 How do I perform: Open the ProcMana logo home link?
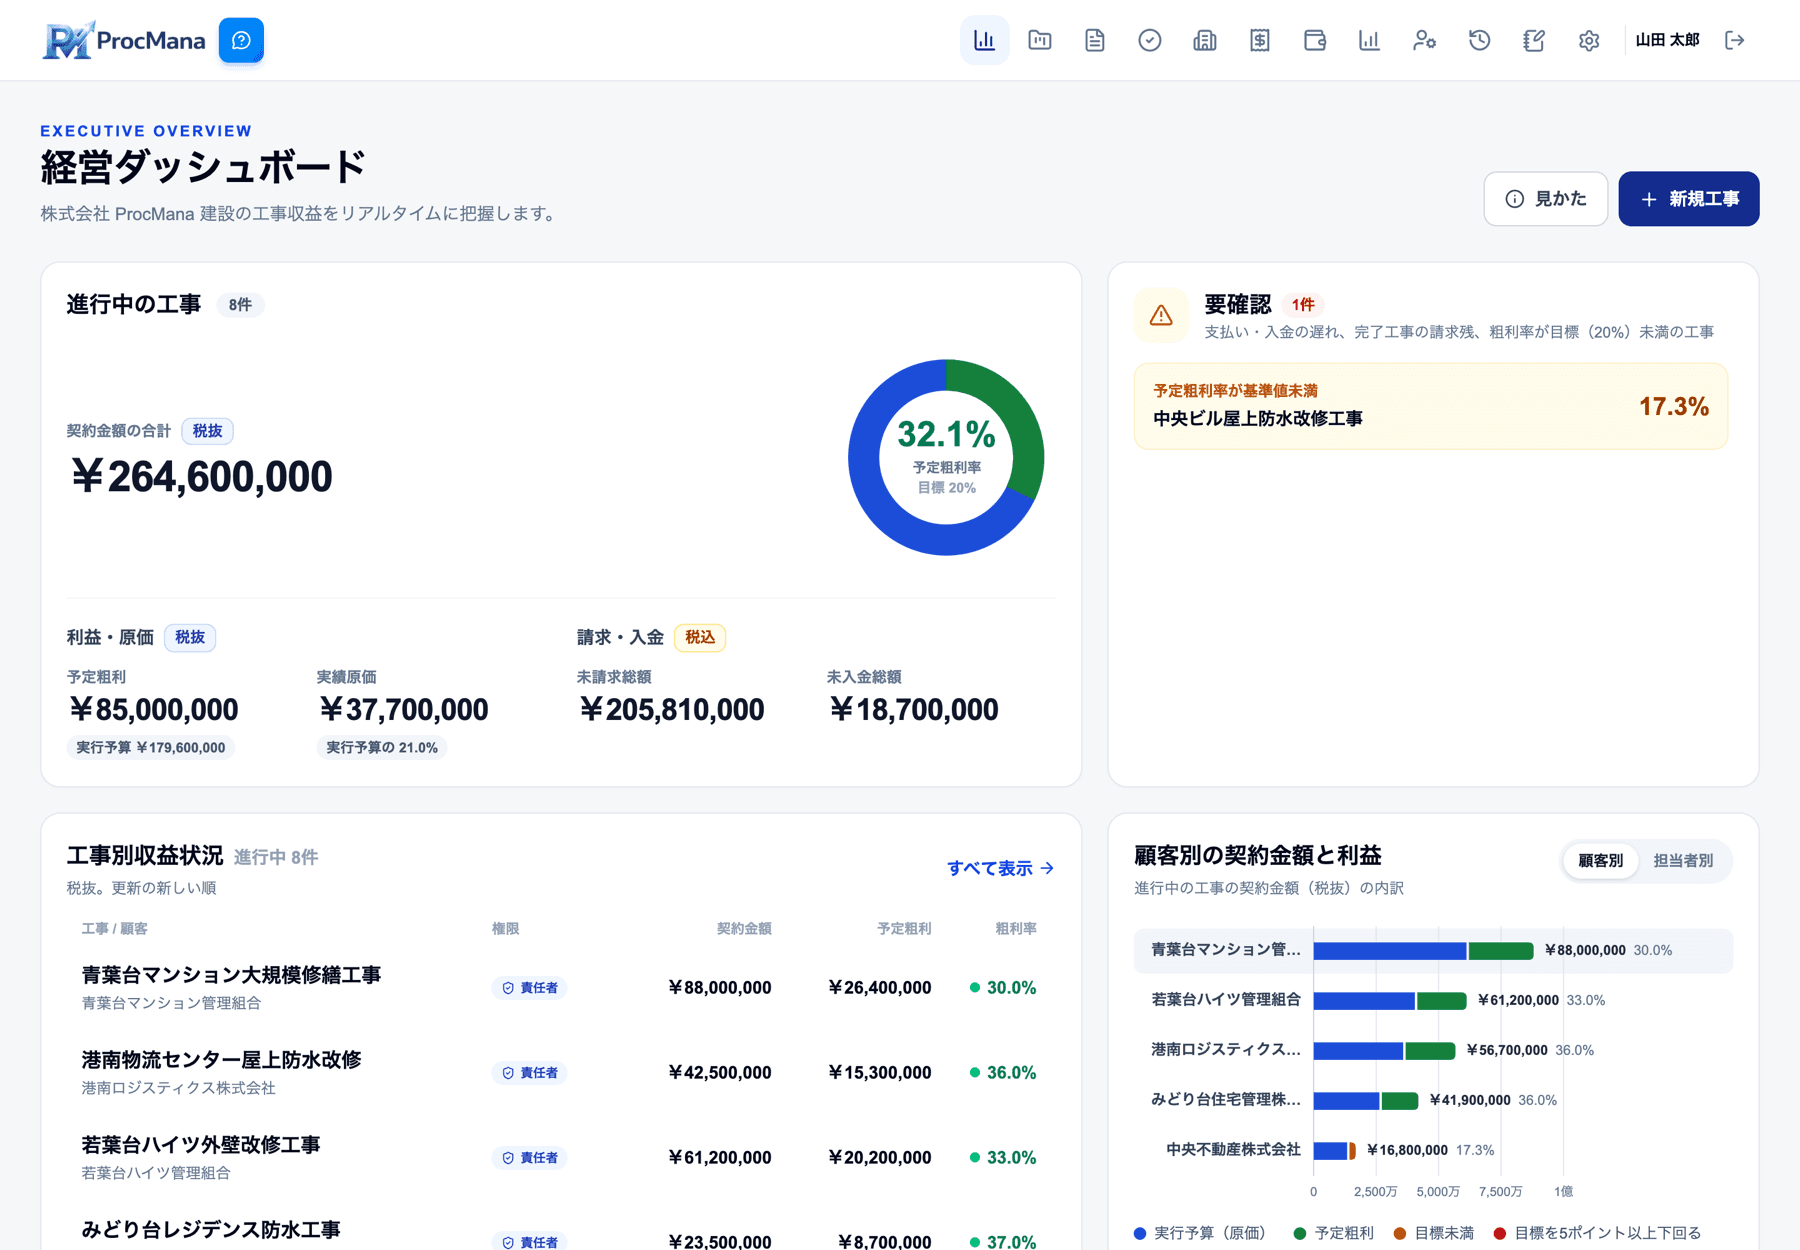[x=124, y=40]
